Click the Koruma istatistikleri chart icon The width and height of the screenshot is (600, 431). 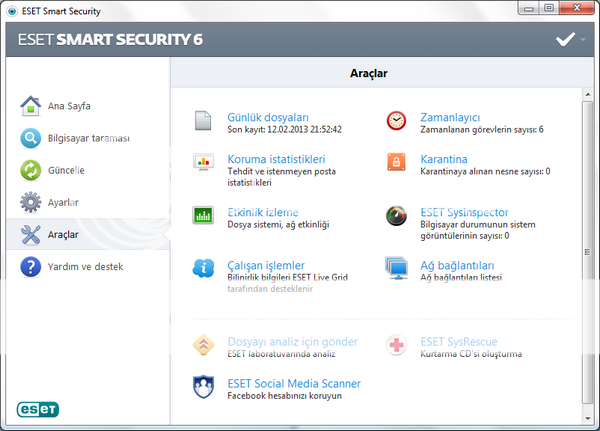(204, 163)
